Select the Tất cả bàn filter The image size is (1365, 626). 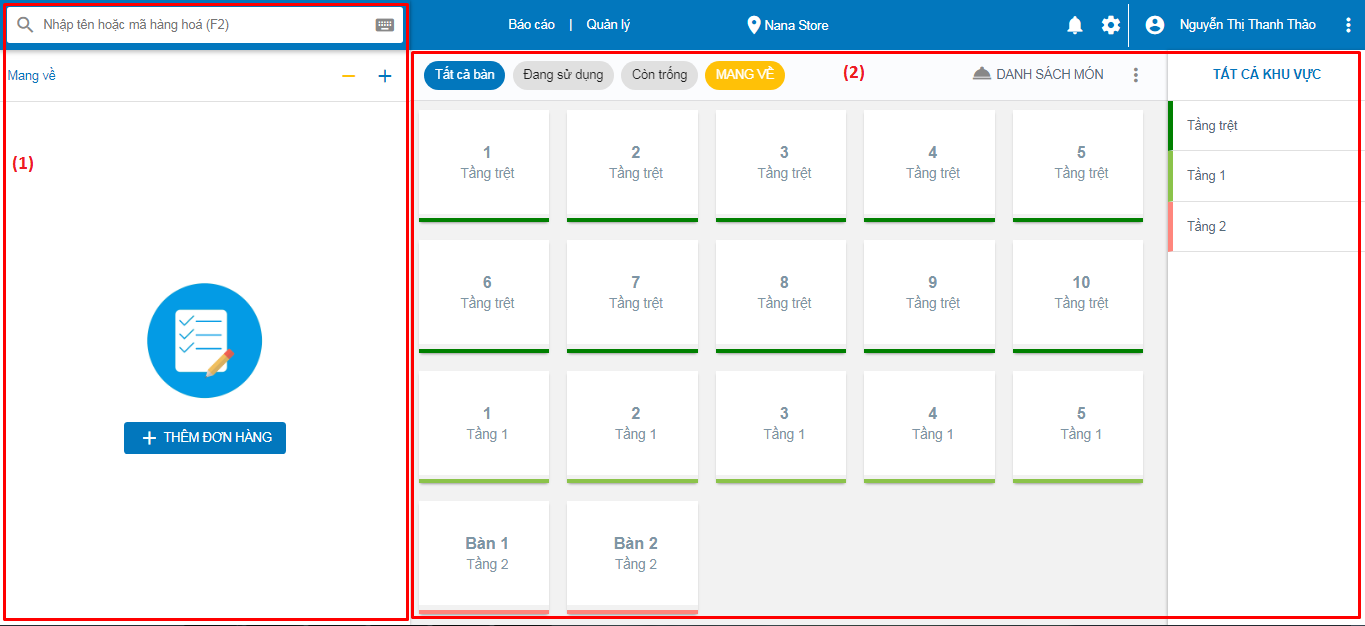(x=465, y=75)
